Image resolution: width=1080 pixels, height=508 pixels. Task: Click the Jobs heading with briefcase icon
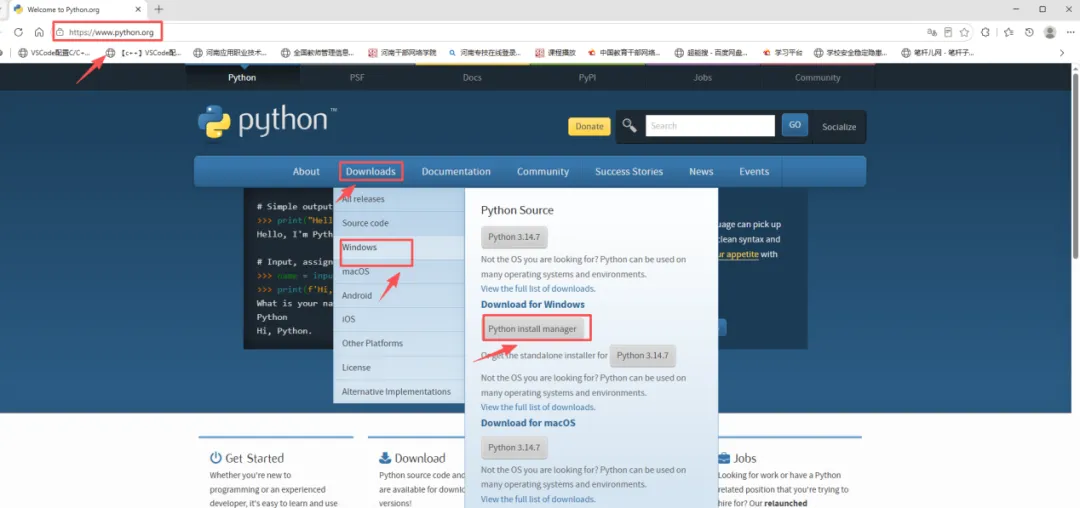[x=737, y=458]
